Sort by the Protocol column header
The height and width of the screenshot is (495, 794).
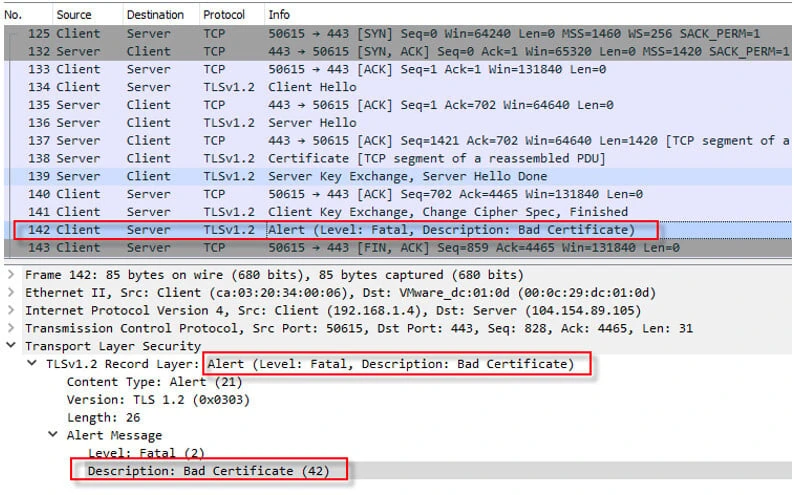click(224, 15)
